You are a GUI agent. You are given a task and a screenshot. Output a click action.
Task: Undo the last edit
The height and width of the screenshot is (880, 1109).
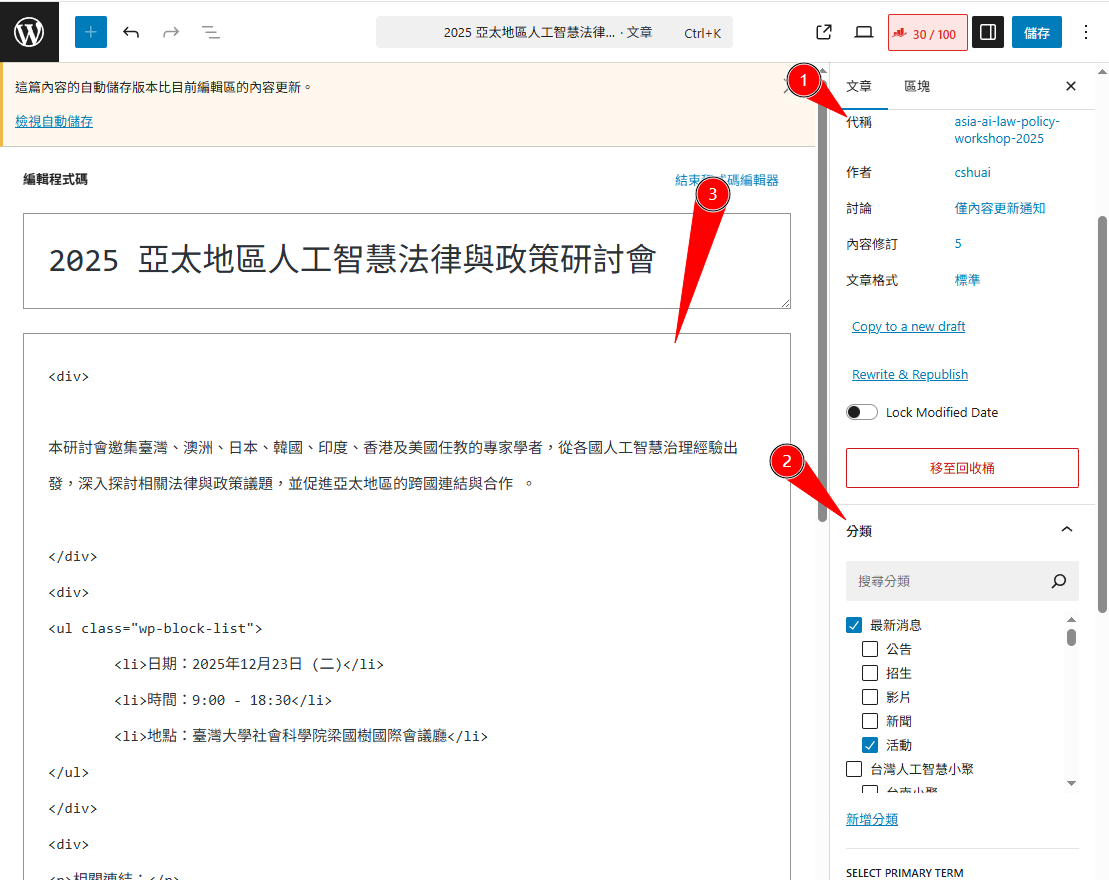131,32
